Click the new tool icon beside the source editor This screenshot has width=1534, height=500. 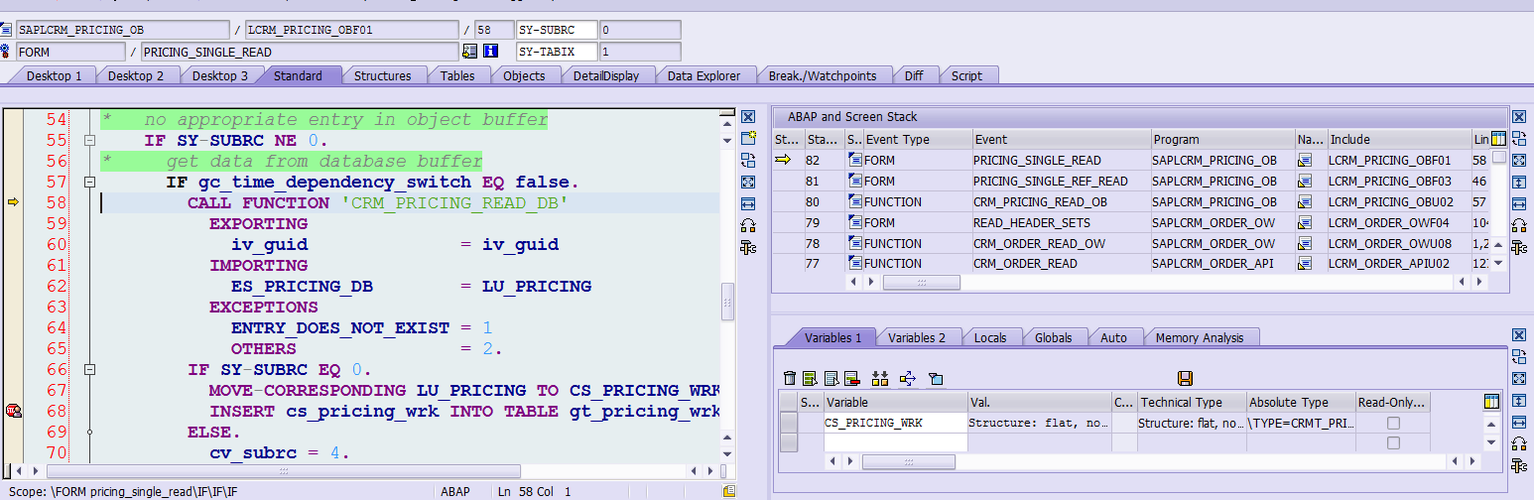click(747, 138)
